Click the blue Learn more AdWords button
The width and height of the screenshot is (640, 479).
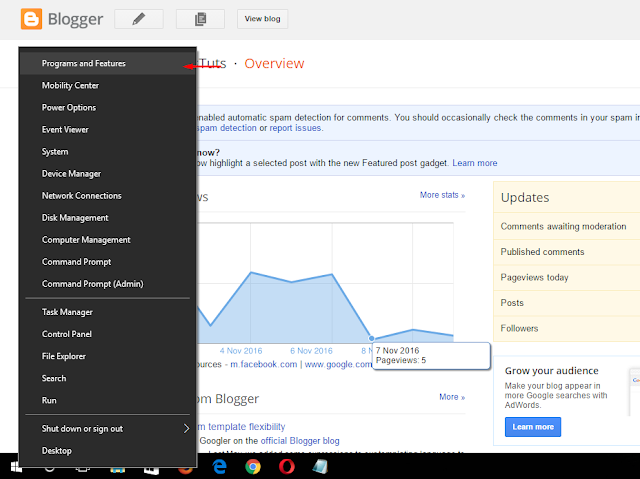pyautogui.click(x=533, y=427)
